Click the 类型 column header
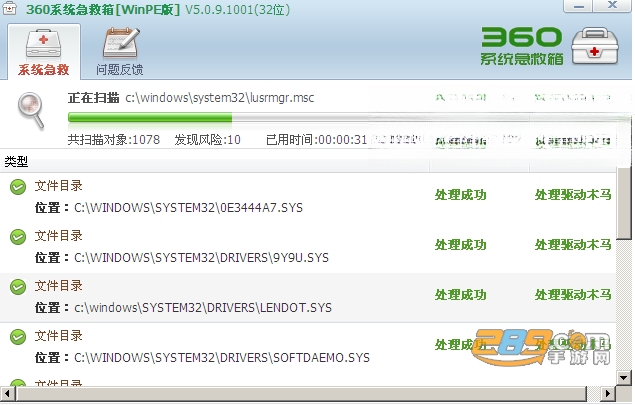This screenshot has width=635, height=405. pos(16,162)
